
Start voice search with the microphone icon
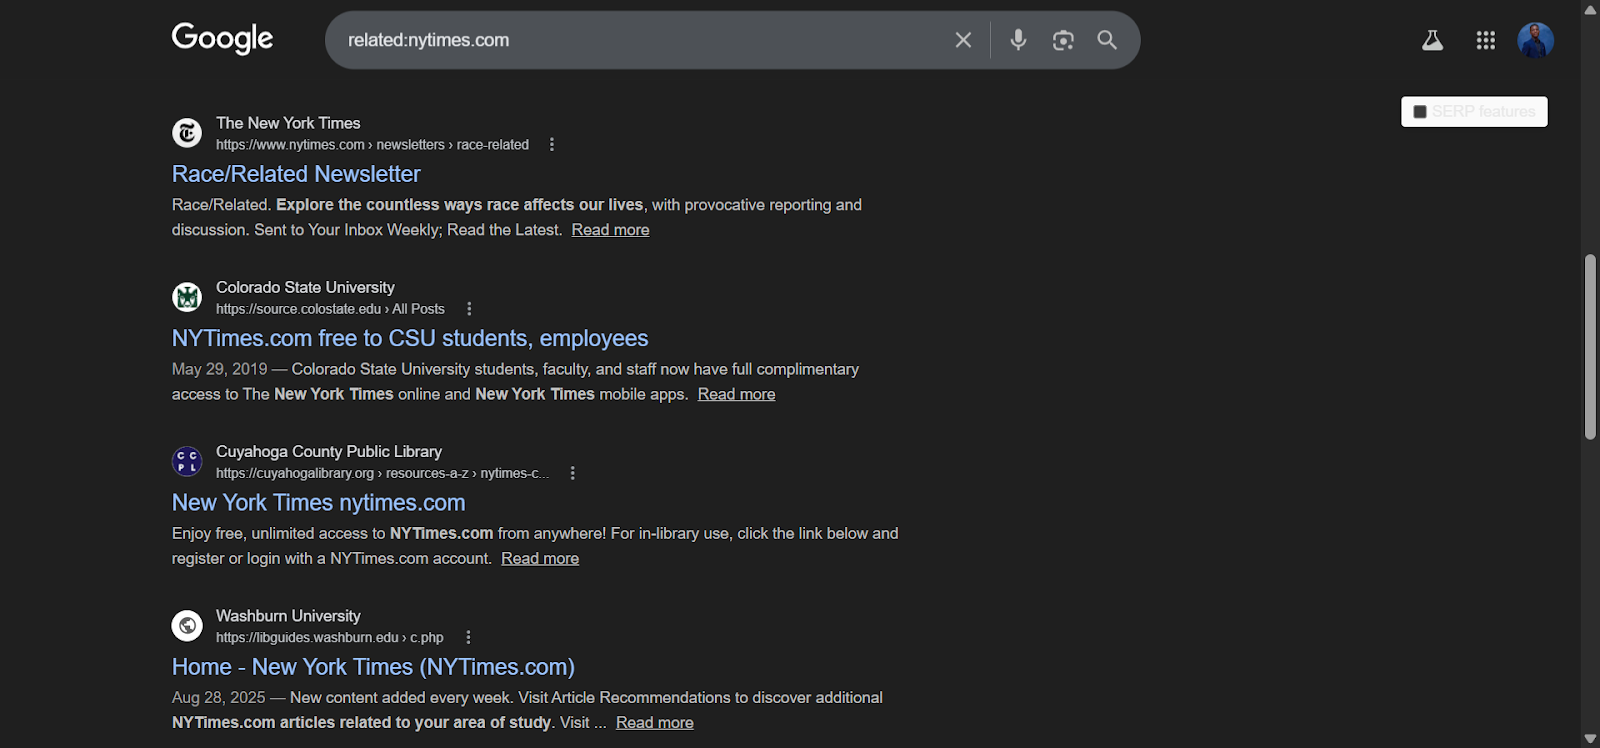[x=1018, y=40]
